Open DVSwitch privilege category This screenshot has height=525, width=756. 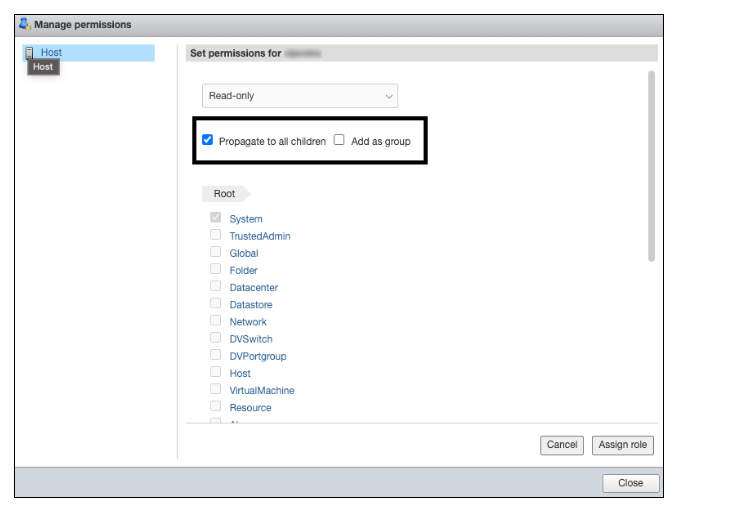250,339
